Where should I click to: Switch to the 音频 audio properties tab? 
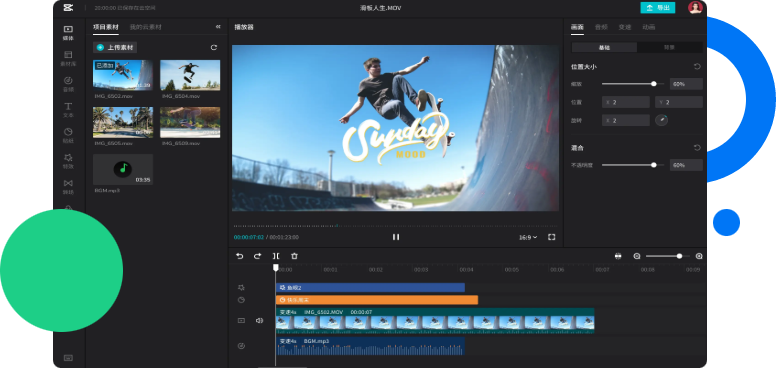(601, 27)
